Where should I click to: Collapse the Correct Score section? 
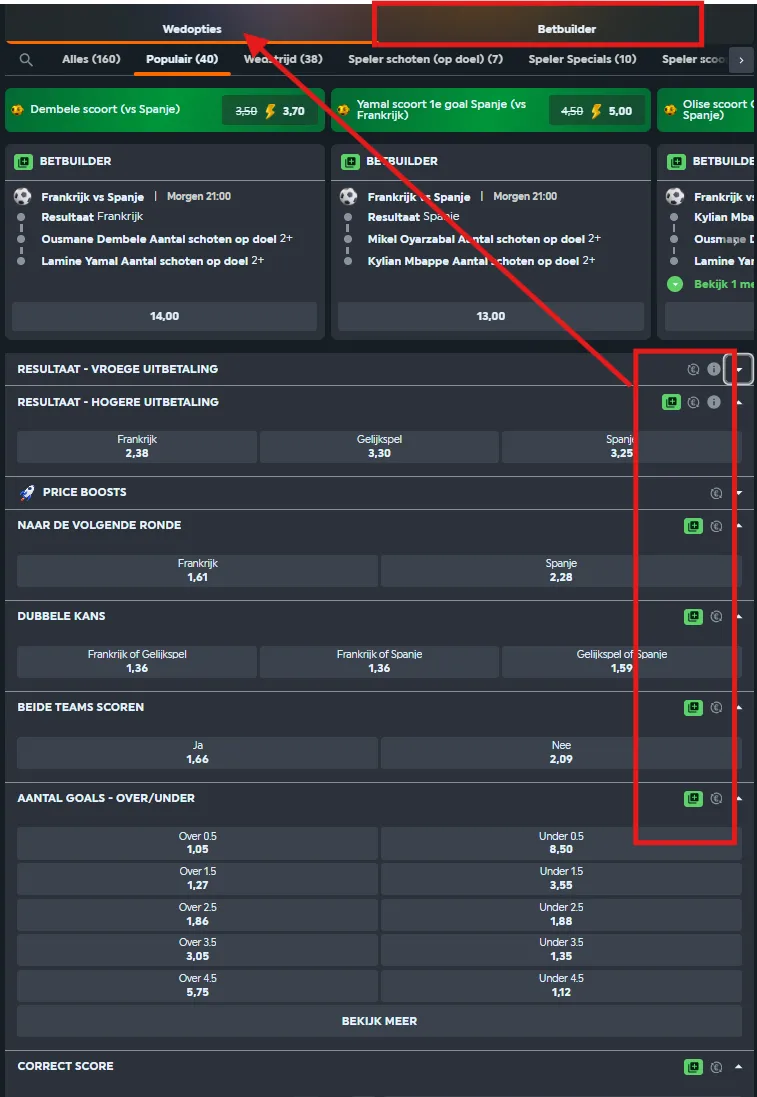pos(740,1067)
